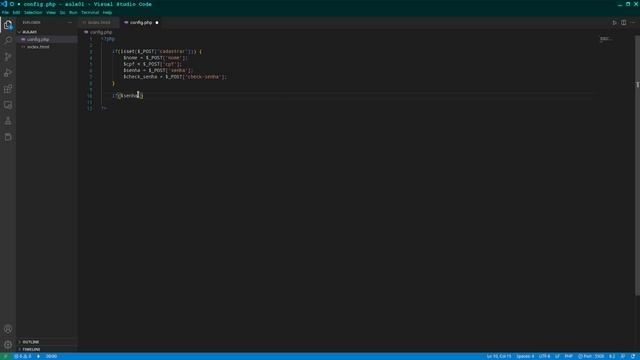640x360 pixels.
Task: Click the minimap code preview
Action: (606, 39)
